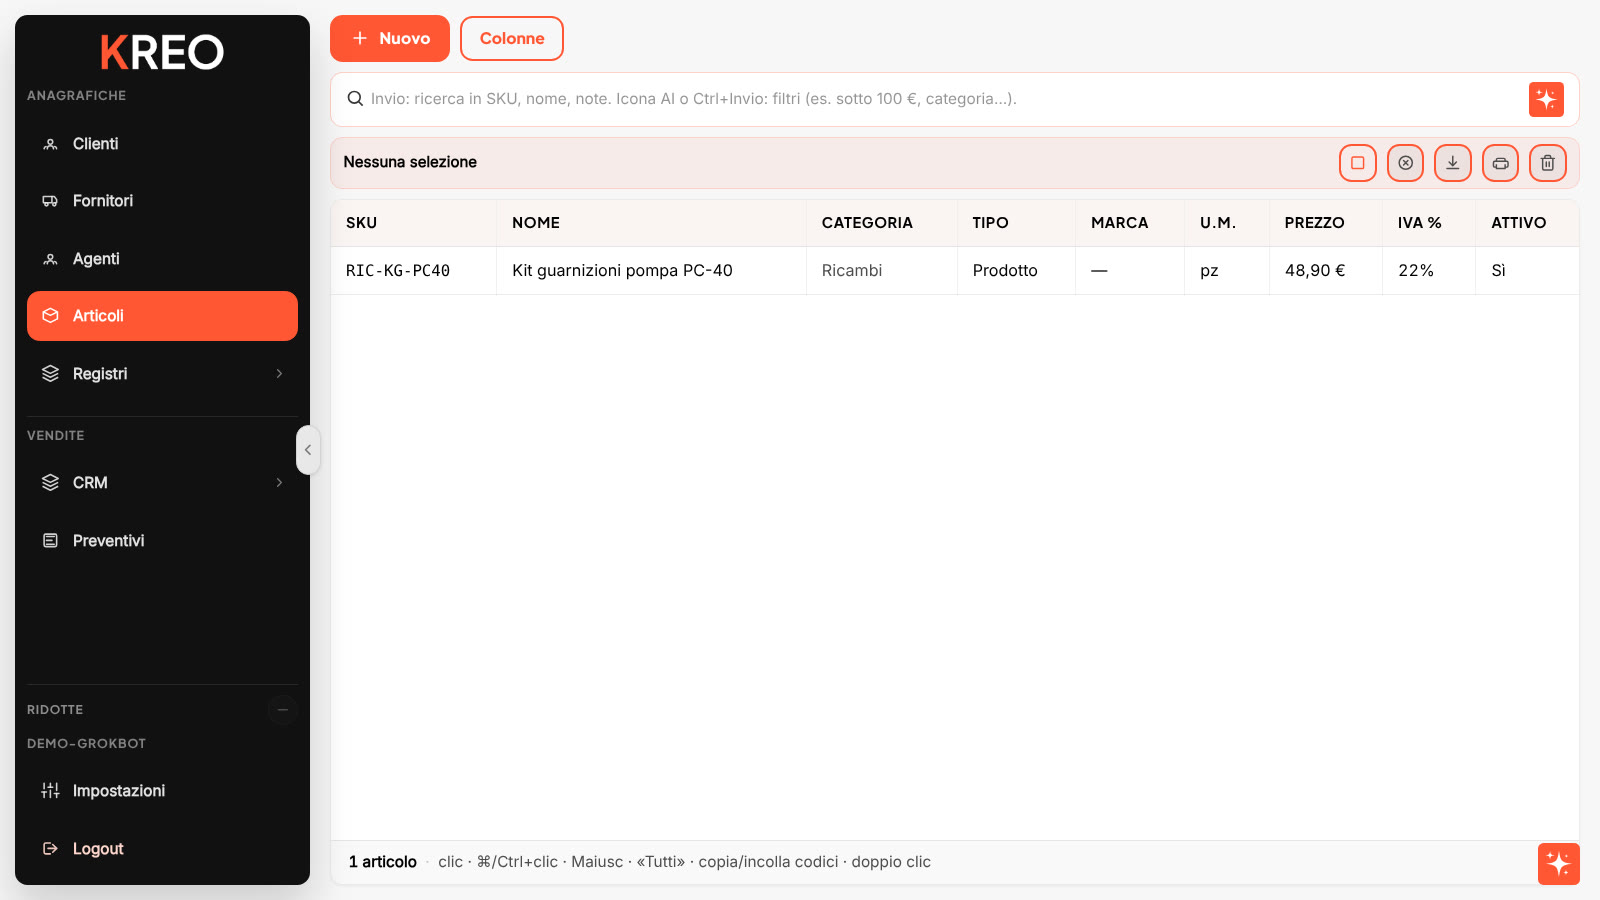1600x900 pixels.
Task: Open Preventivi in sidebar
Action: click(x=162, y=541)
